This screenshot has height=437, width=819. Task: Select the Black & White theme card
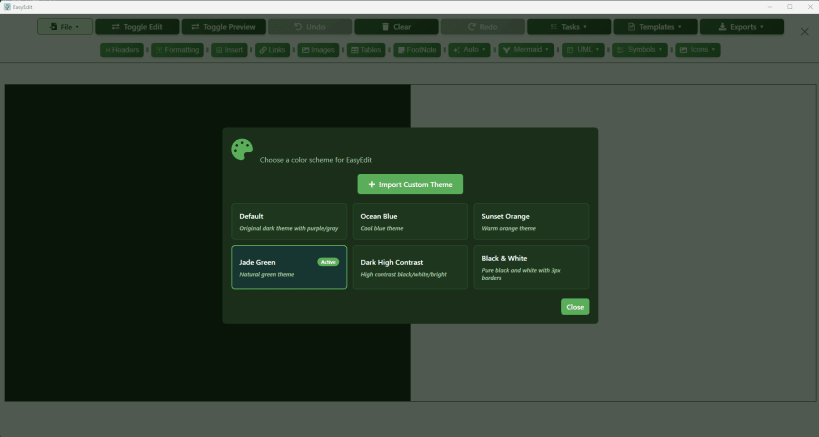531,267
